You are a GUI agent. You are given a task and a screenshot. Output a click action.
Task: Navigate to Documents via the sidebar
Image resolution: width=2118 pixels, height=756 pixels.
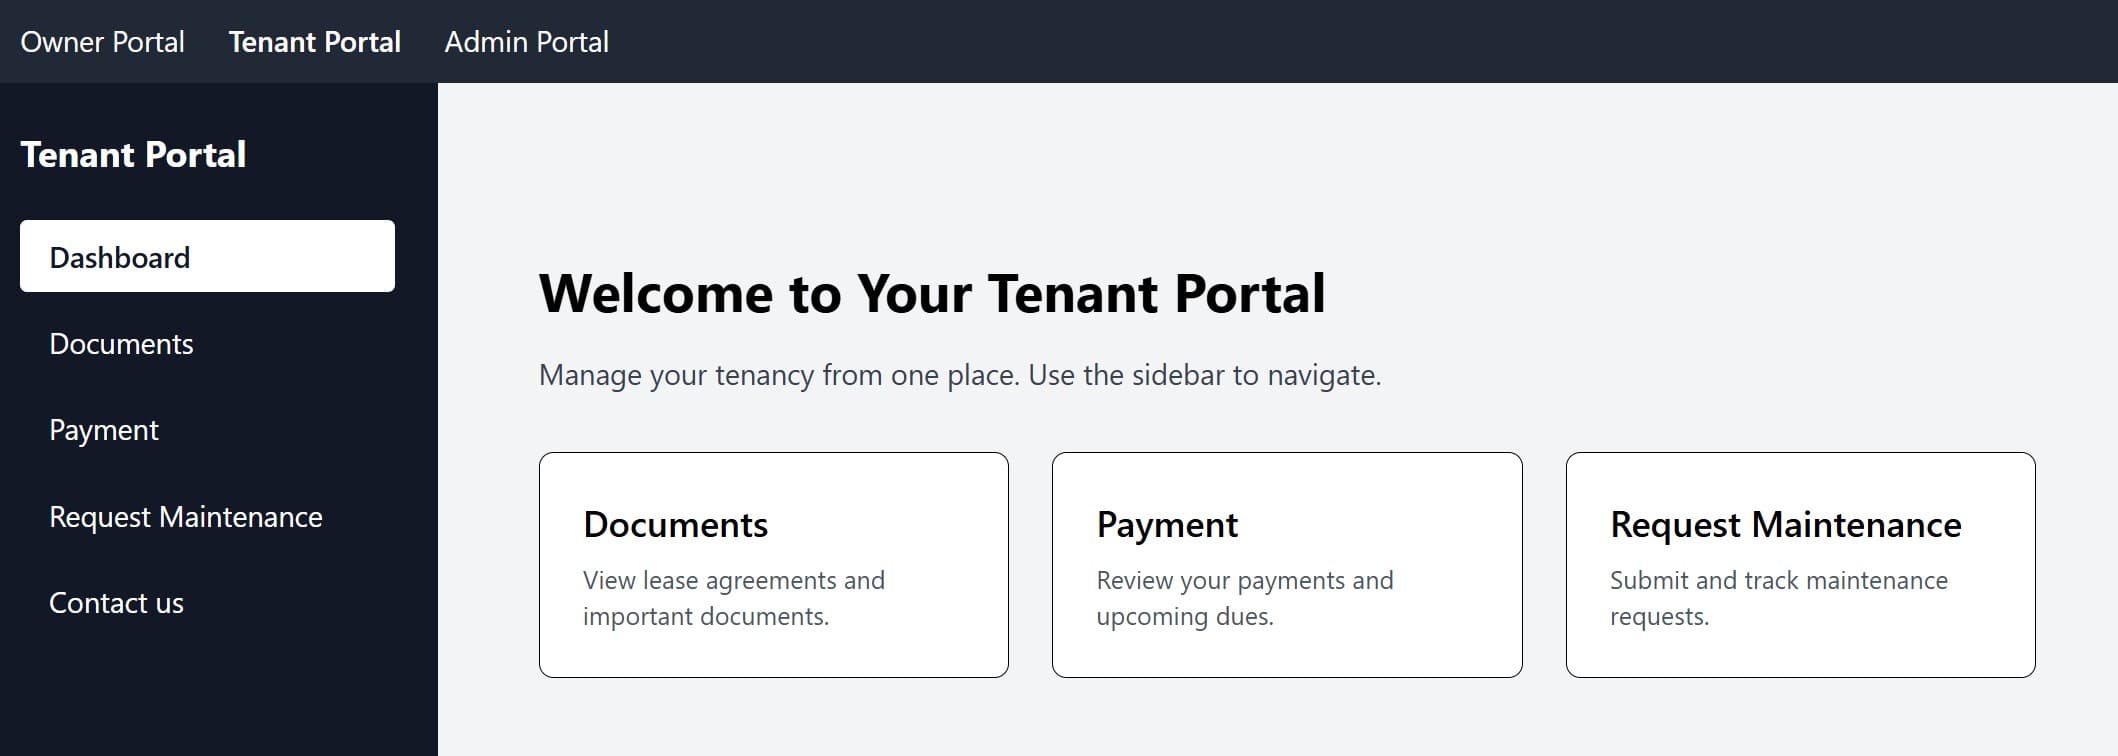pos(122,344)
